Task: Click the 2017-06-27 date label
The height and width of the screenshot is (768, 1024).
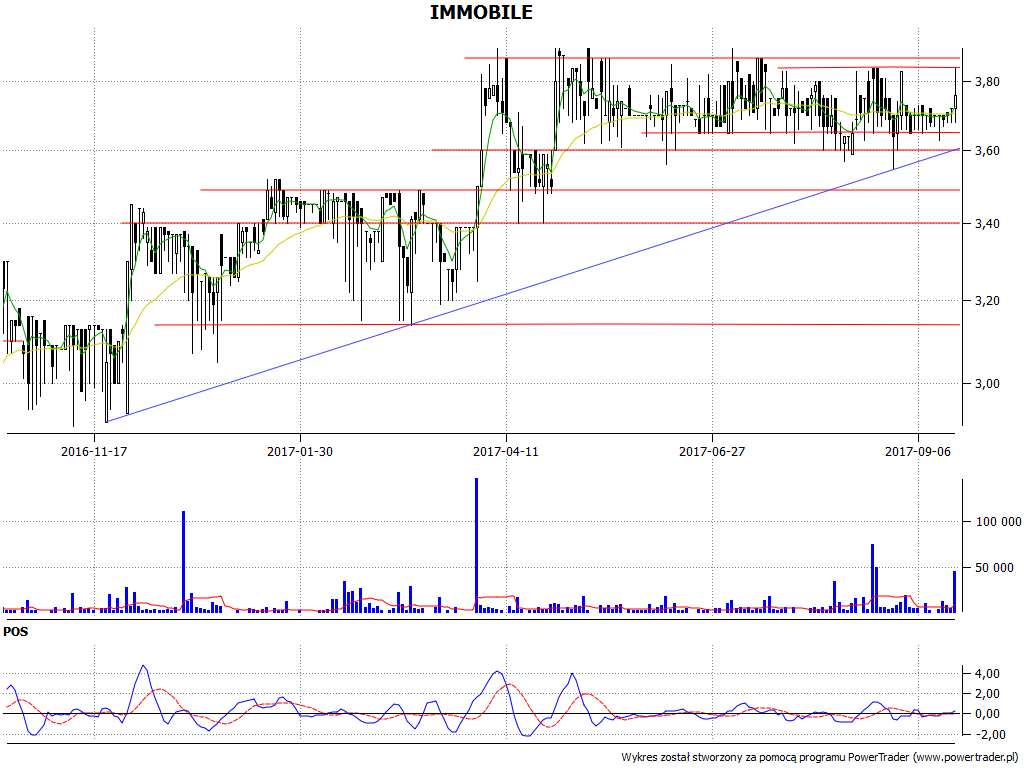Action: [712, 451]
